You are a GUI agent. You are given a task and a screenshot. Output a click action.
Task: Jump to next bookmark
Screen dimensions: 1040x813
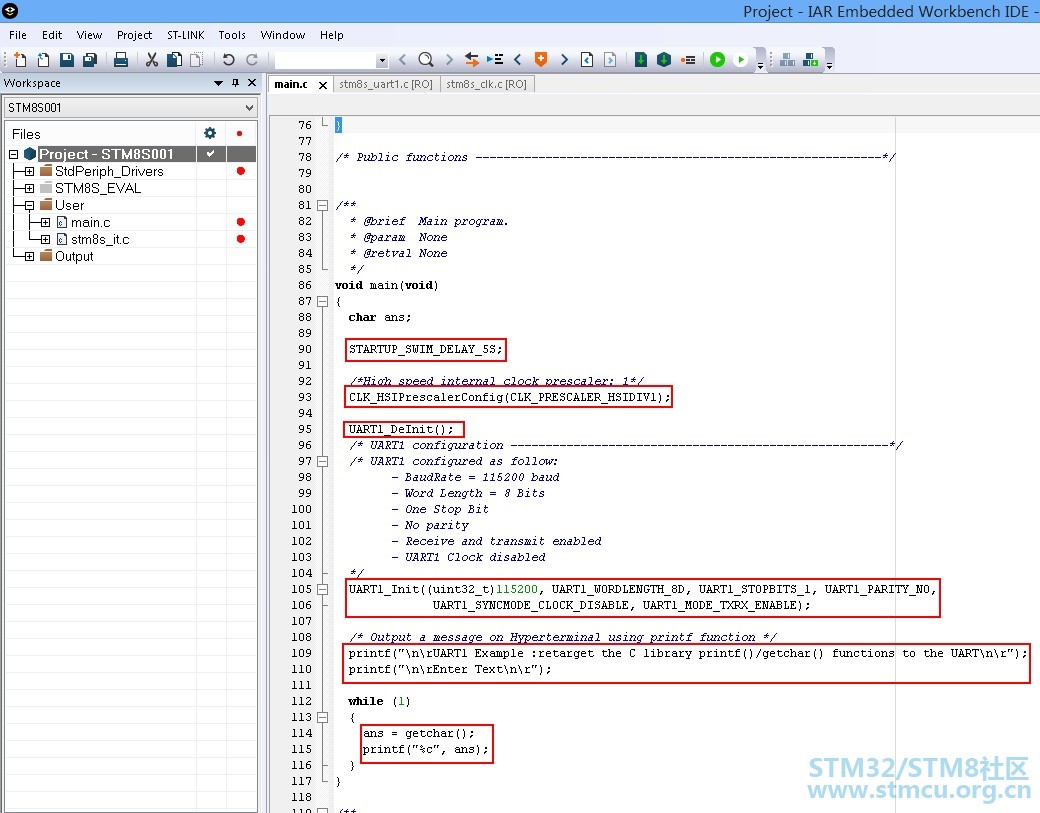pos(564,60)
